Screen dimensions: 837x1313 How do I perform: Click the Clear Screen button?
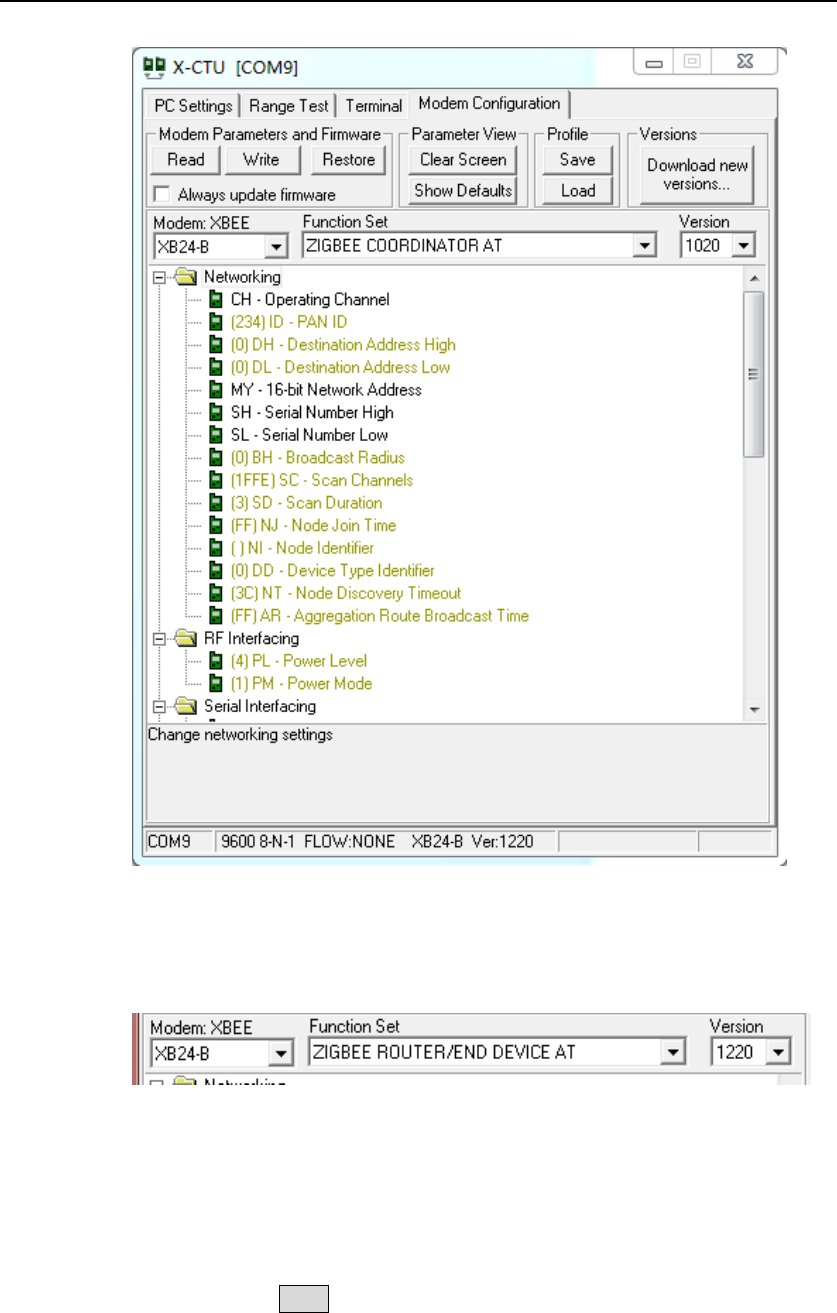[x=463, y=159]
